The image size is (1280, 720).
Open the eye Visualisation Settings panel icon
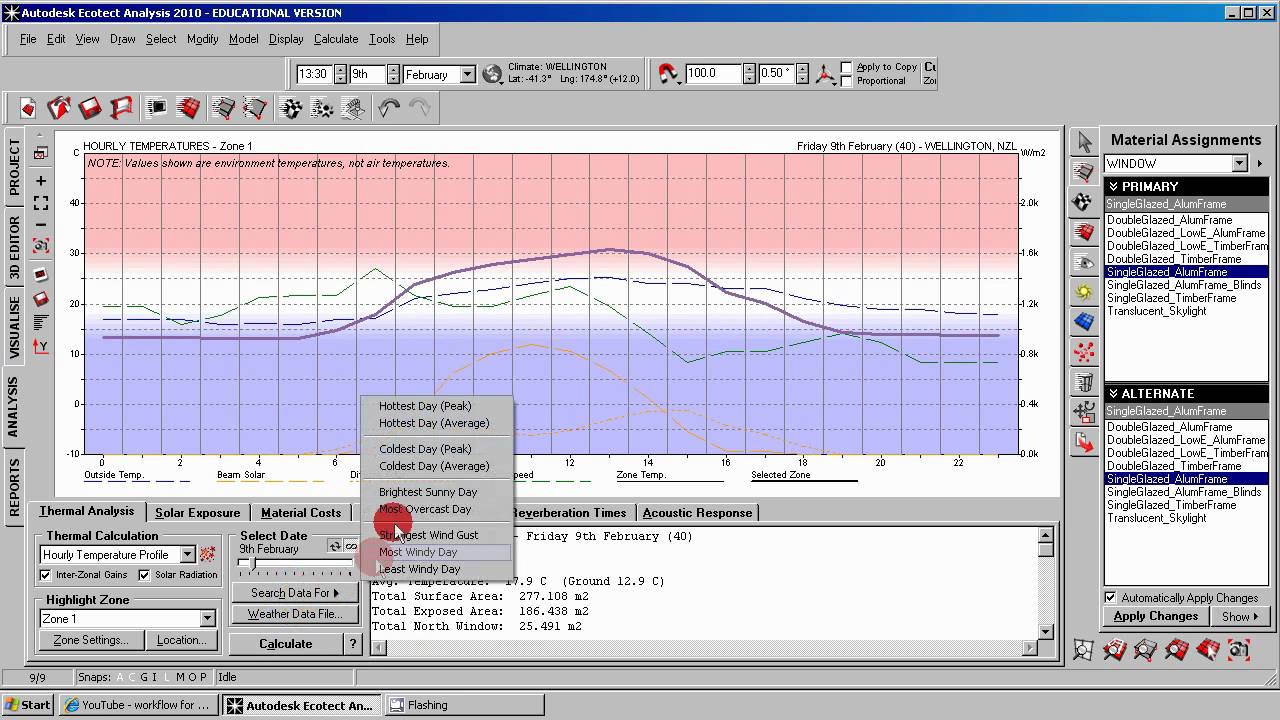tap(1084, 262)
